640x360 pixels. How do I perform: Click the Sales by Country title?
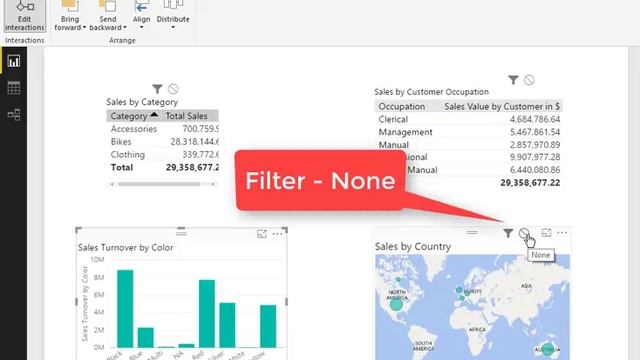click(413, 247)
